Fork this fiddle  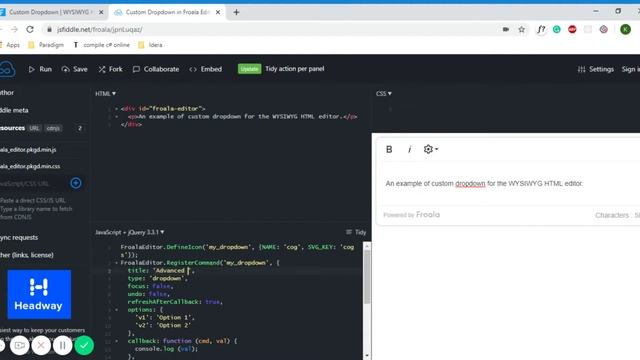click(x=110, y=69)
